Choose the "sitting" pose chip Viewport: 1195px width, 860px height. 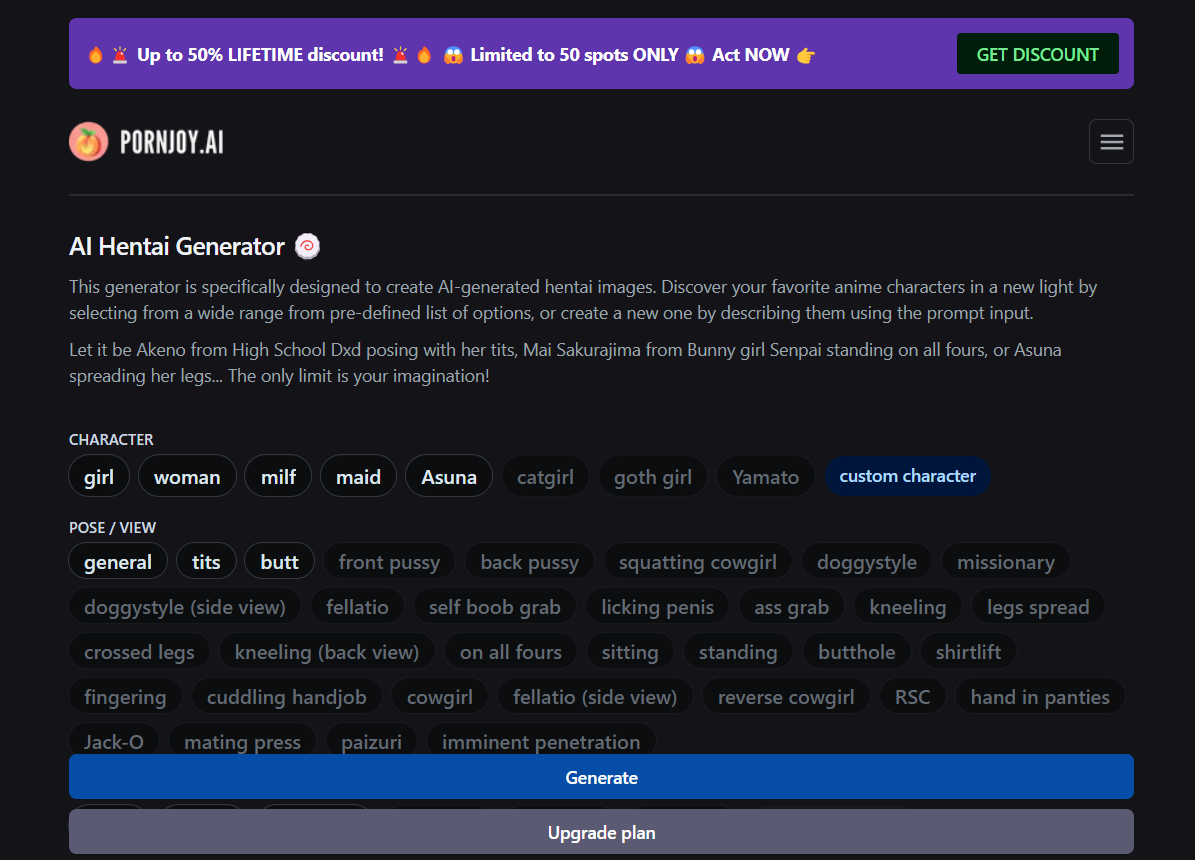coord(629,652)
